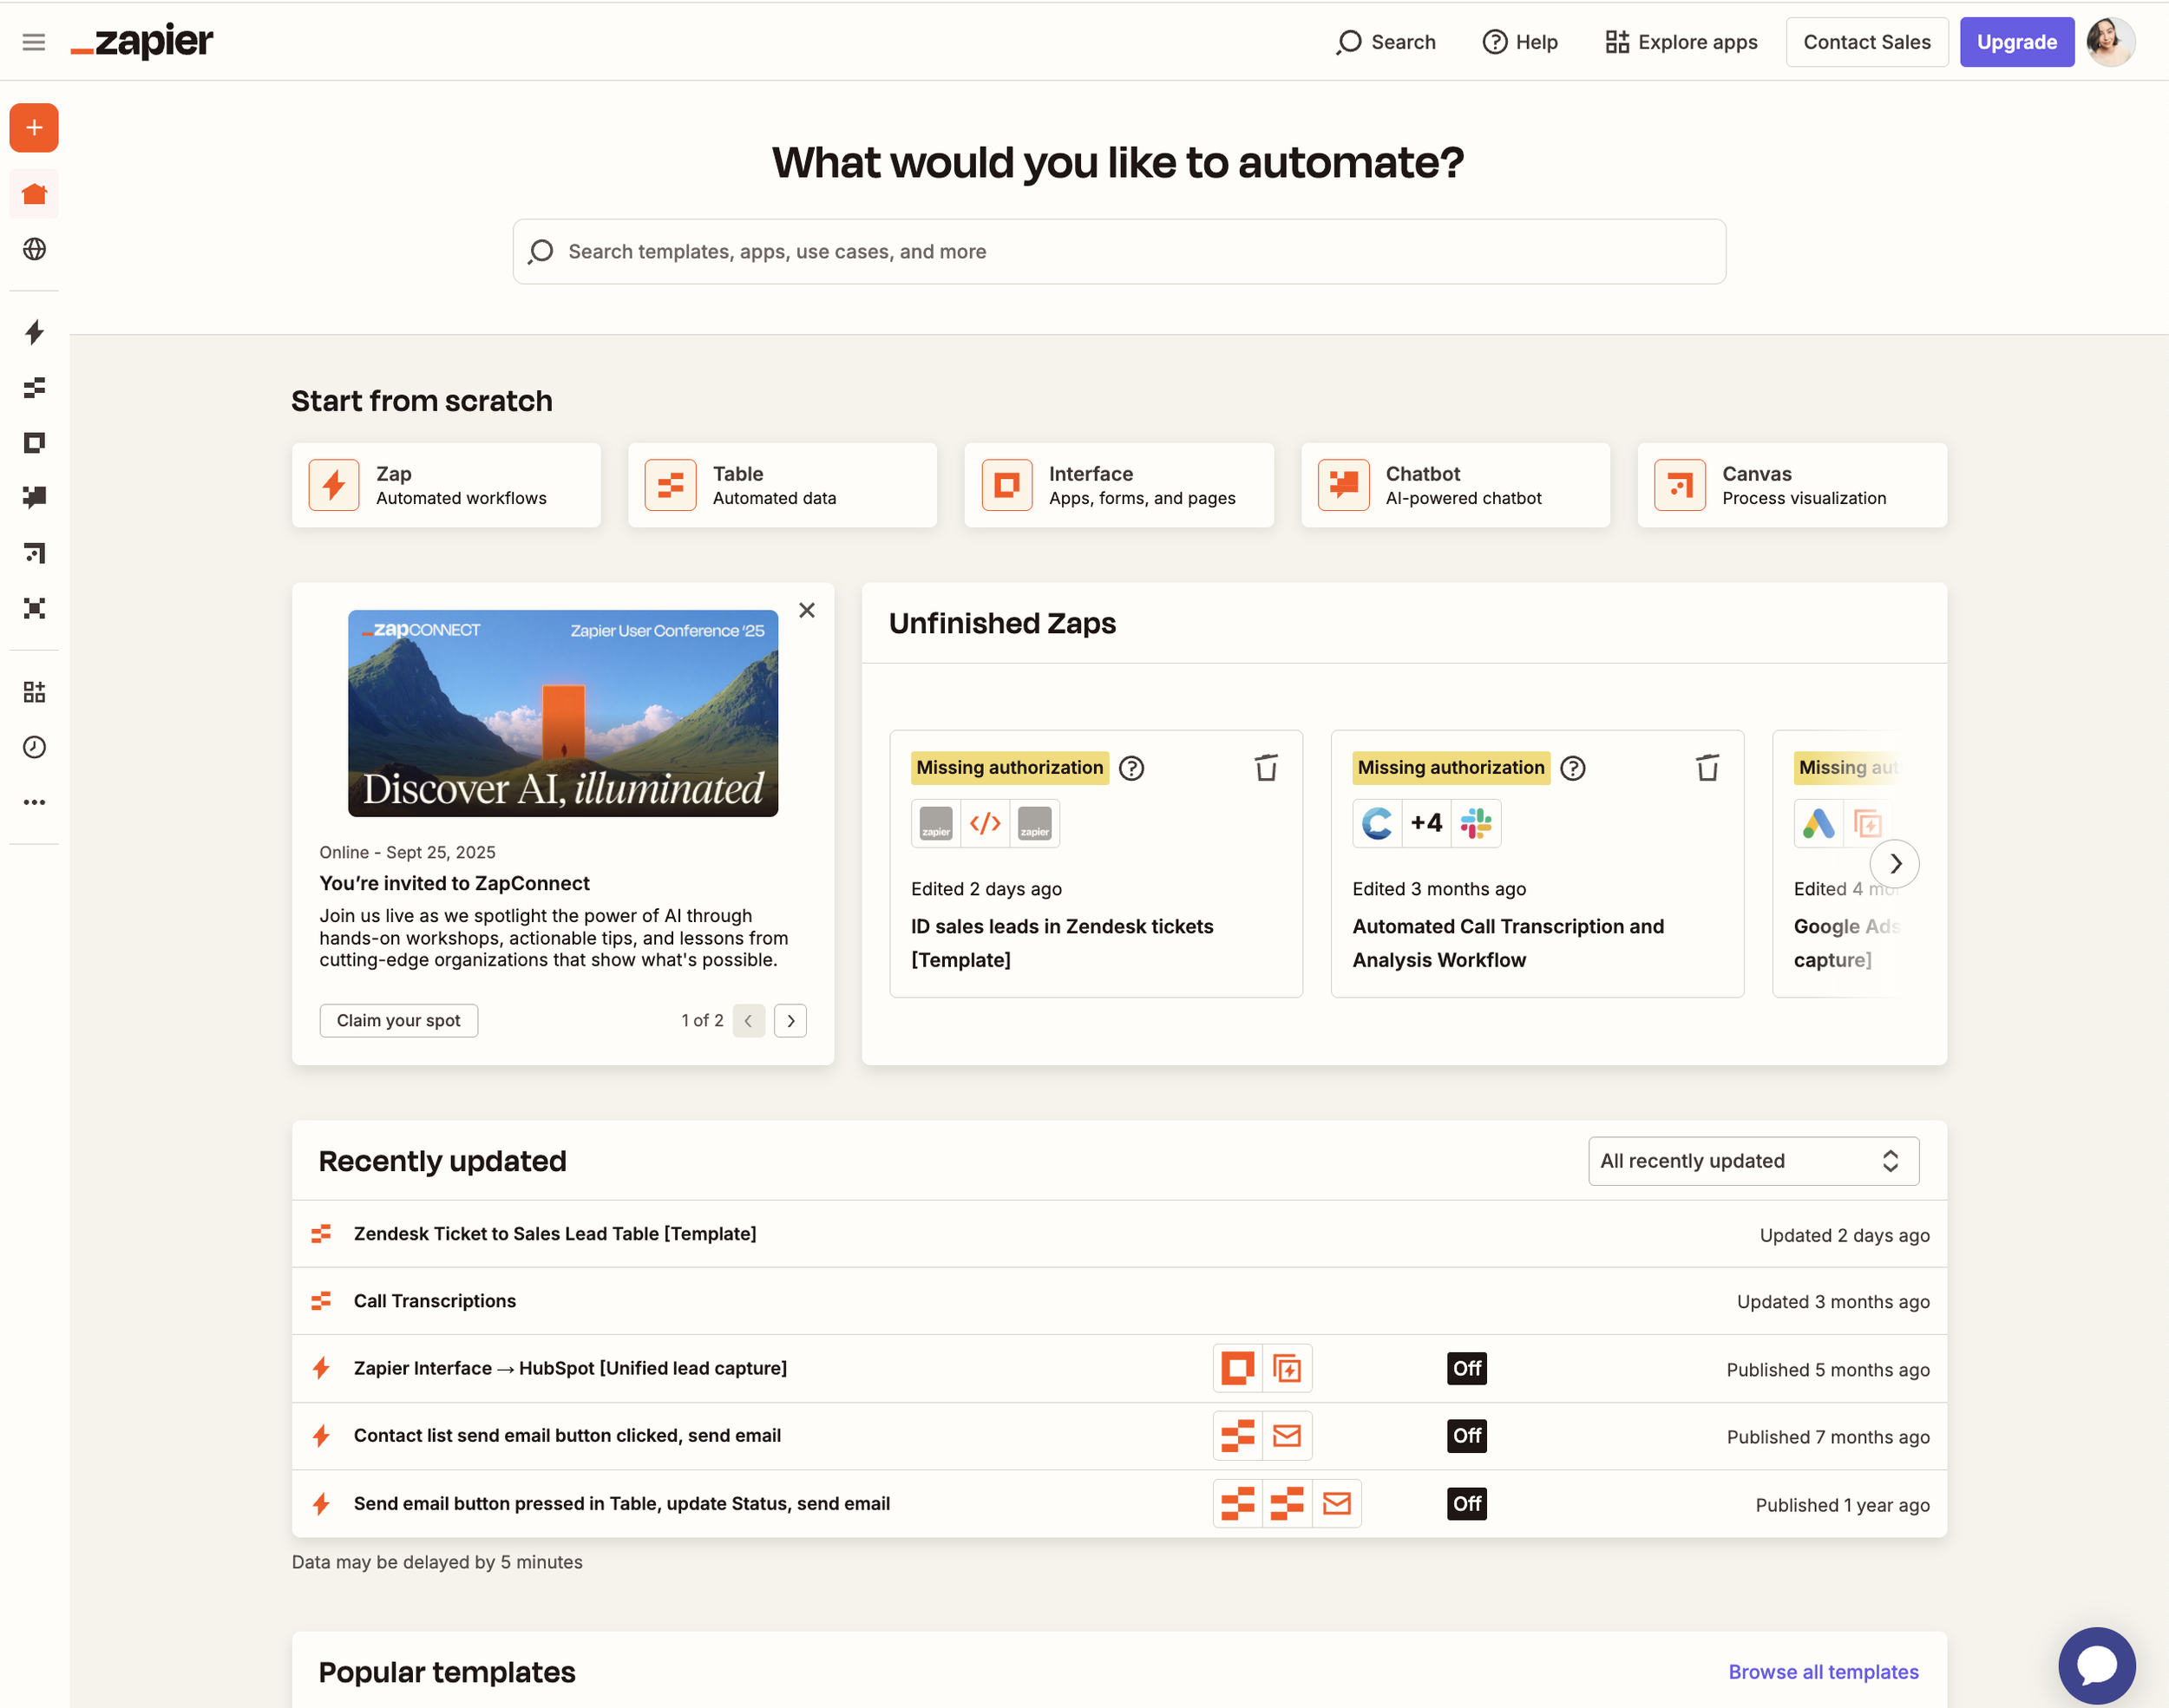Click help icon beside Automated Call Transcription badge
Image resolution: width=2169 pixels, height=1708 pixels.
coord(1573,768)
